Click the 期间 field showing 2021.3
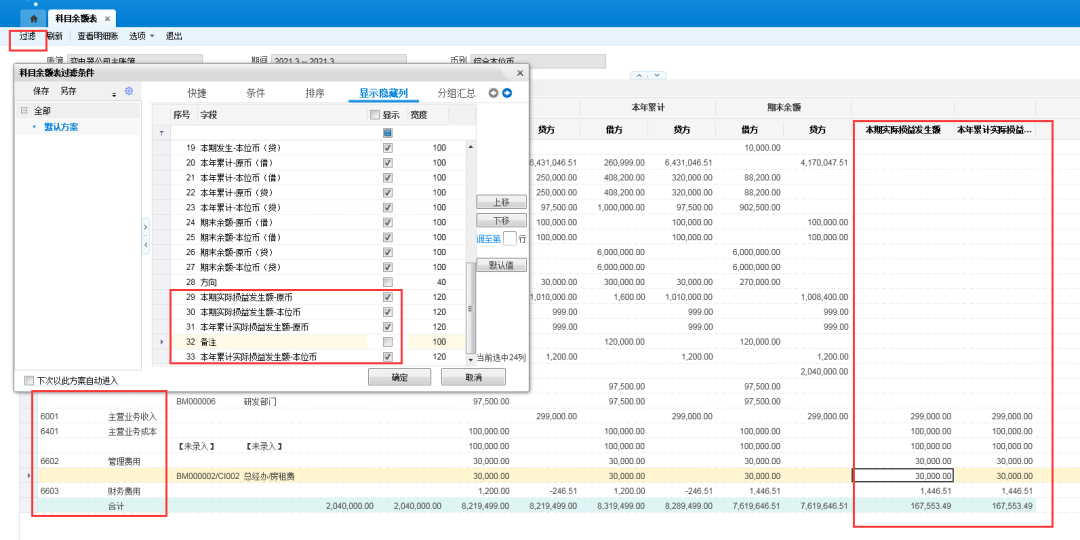 coord(340,62)
